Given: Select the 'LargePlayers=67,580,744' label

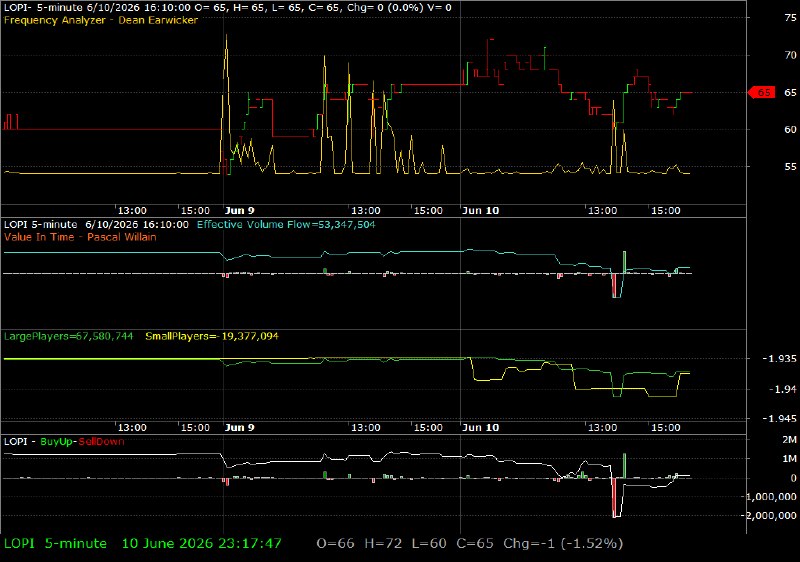Looking at the screenshot, I should tap(68, 336).
